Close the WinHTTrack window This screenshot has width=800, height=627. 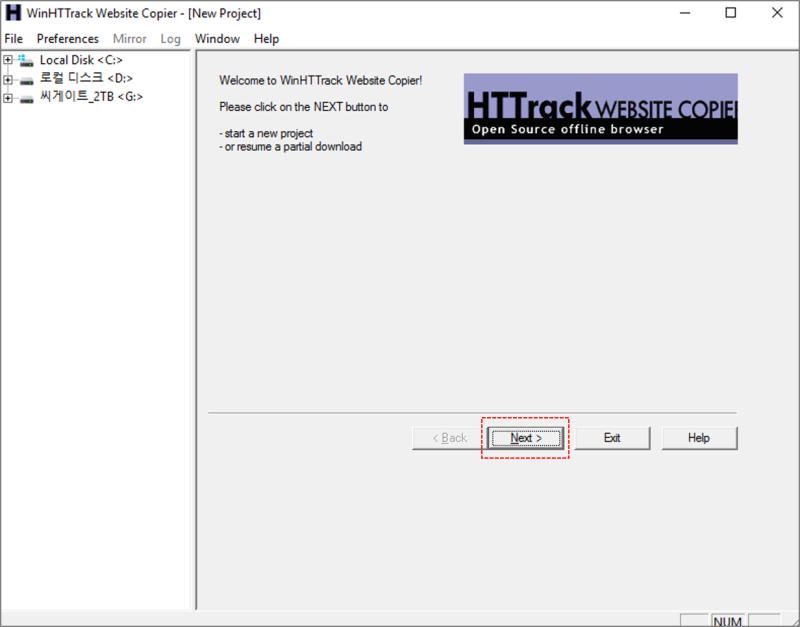point(777,13)
